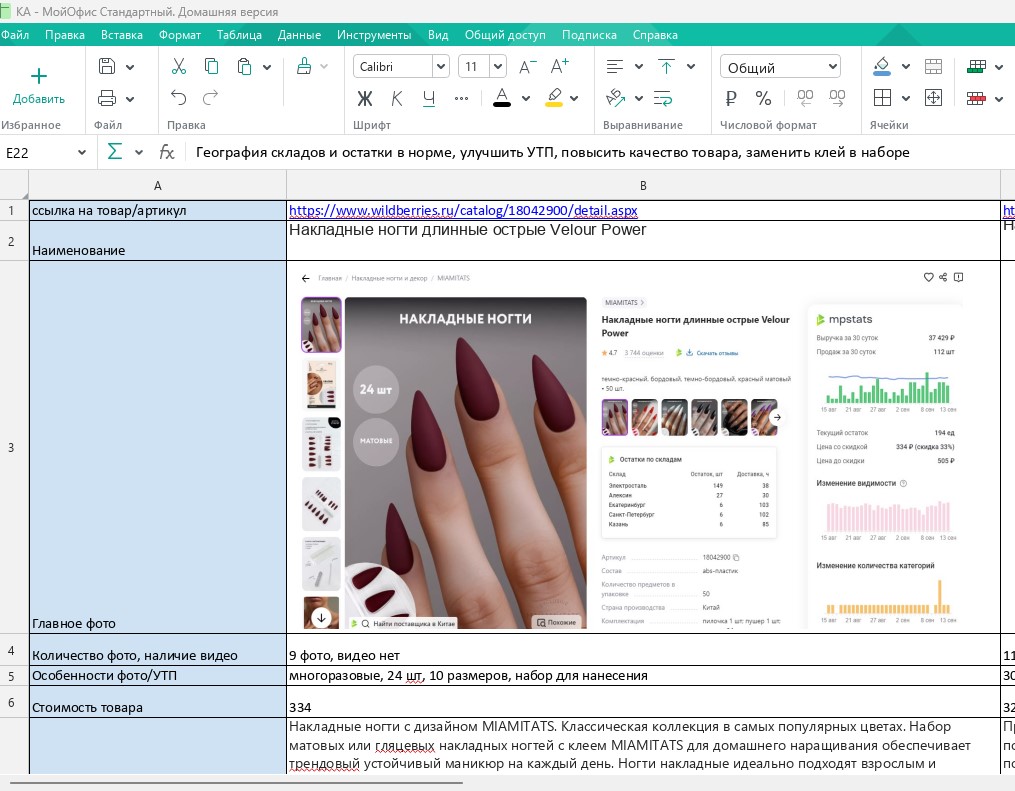Click the format painter brush icon

pyautogui.click(x=304, y=66)
